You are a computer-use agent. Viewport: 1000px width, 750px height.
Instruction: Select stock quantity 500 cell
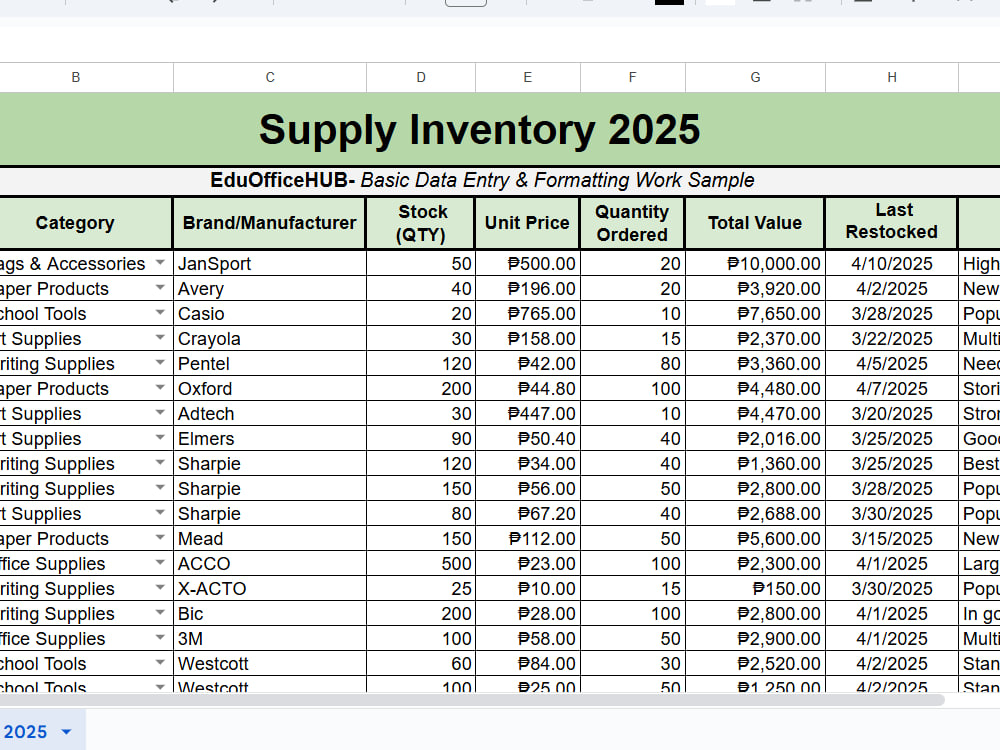421,563
